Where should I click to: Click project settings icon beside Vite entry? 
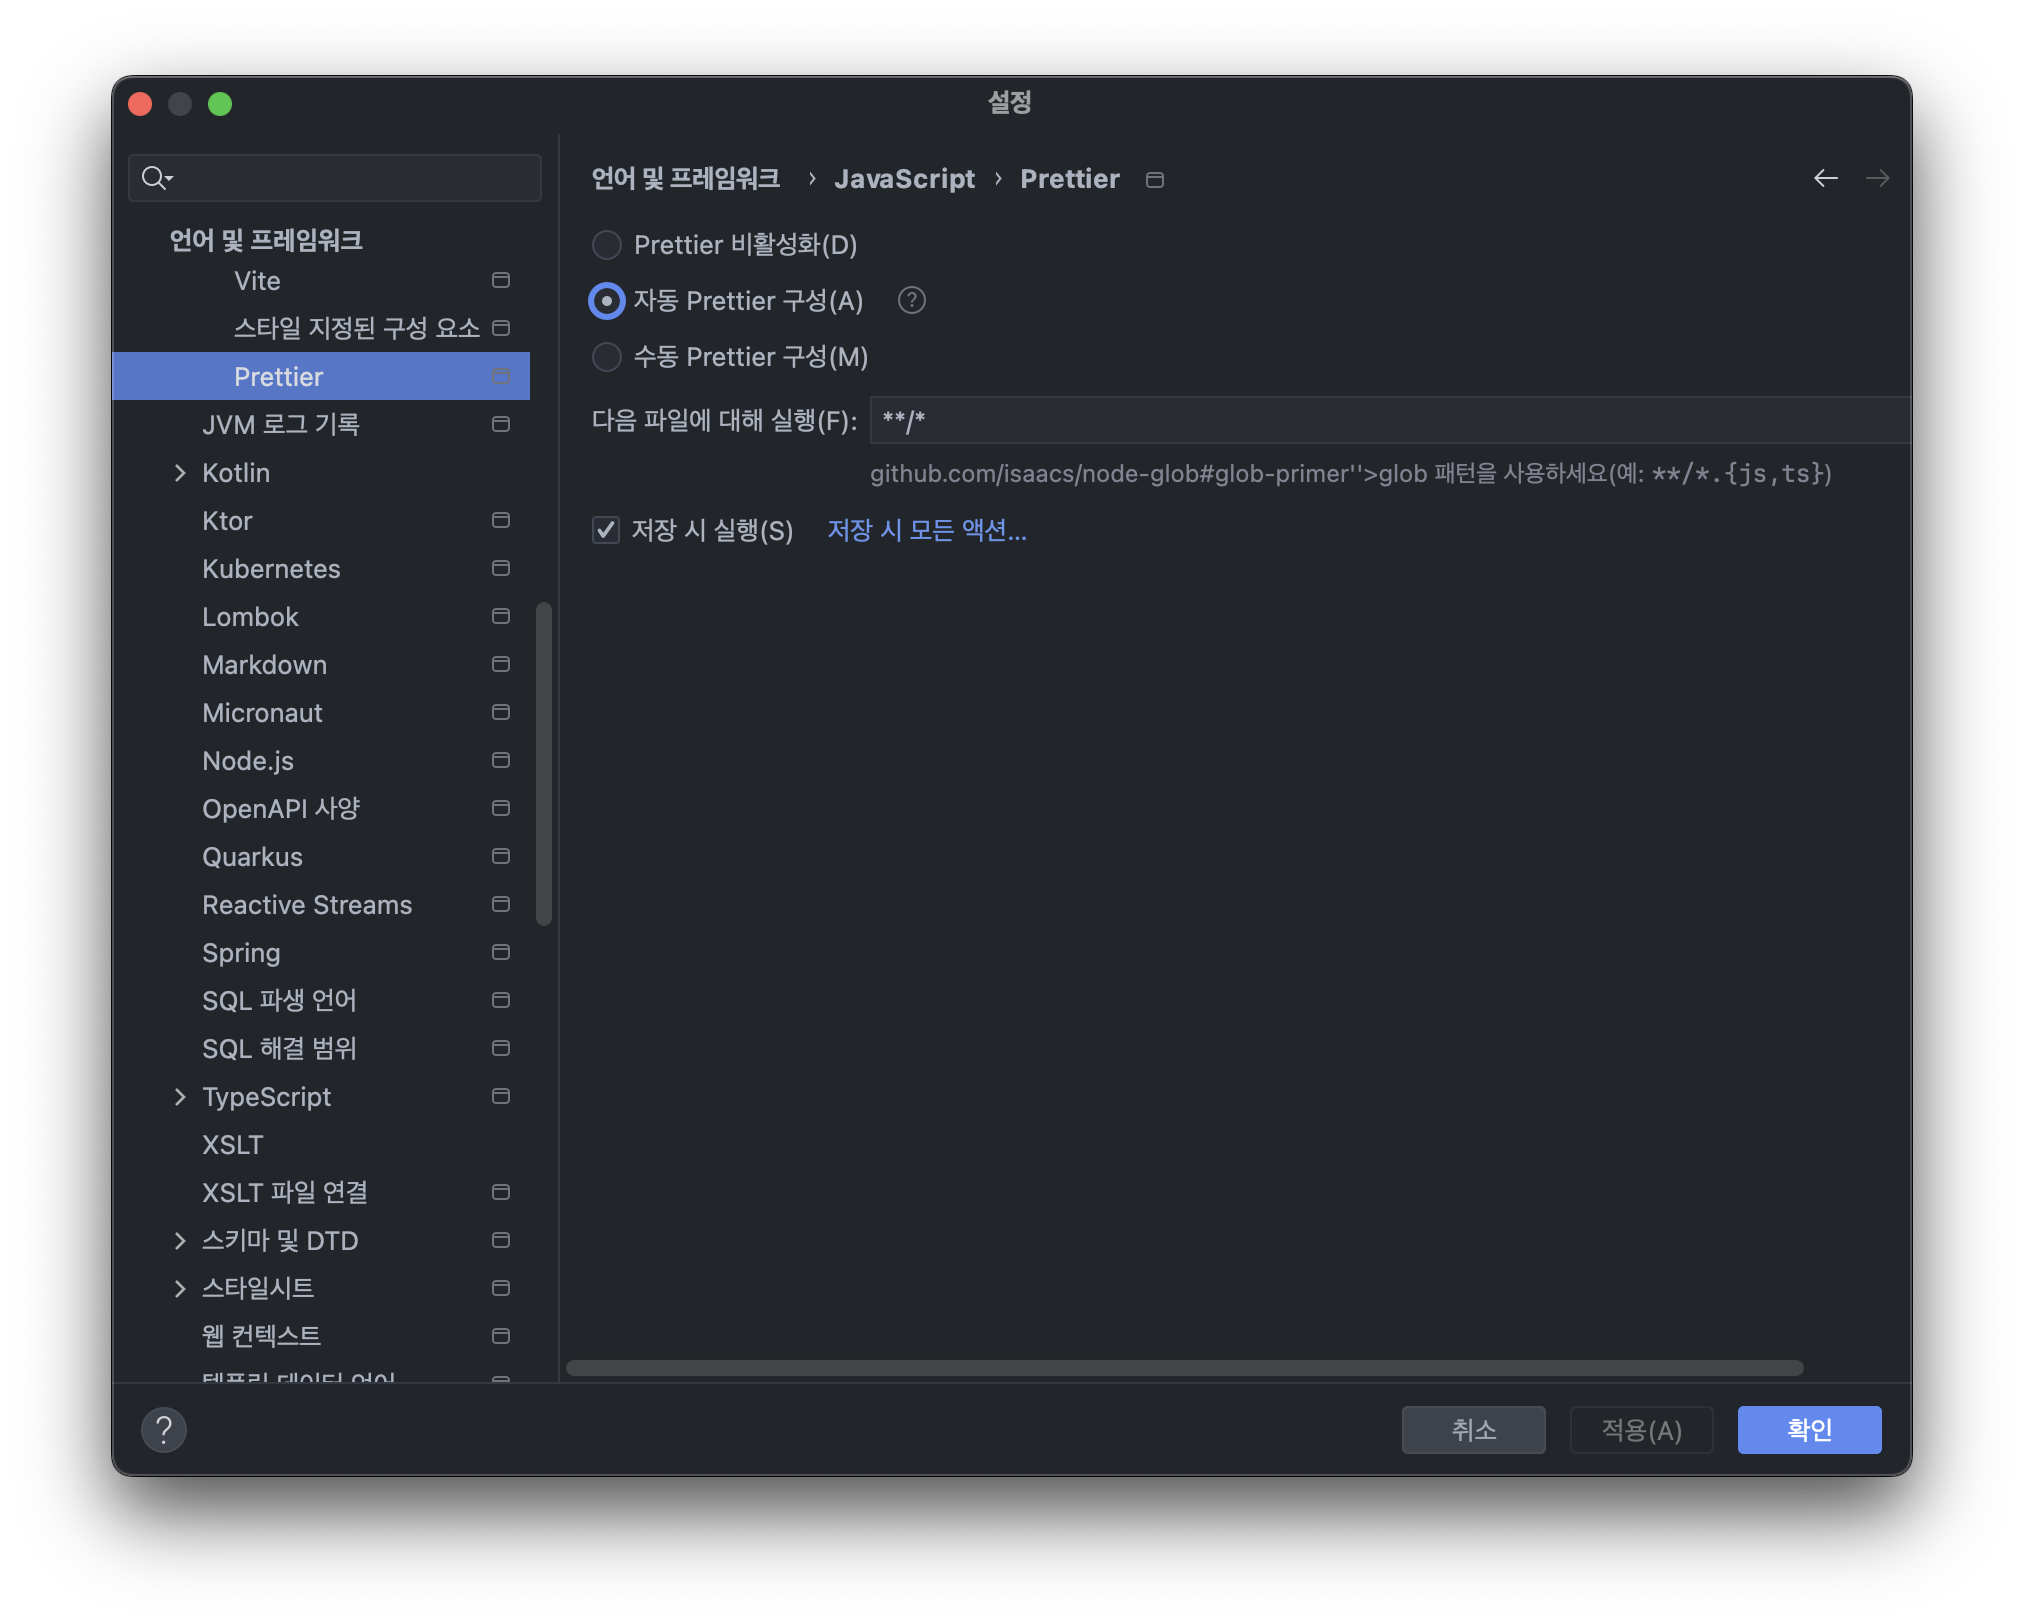click(x=501, y=280)
